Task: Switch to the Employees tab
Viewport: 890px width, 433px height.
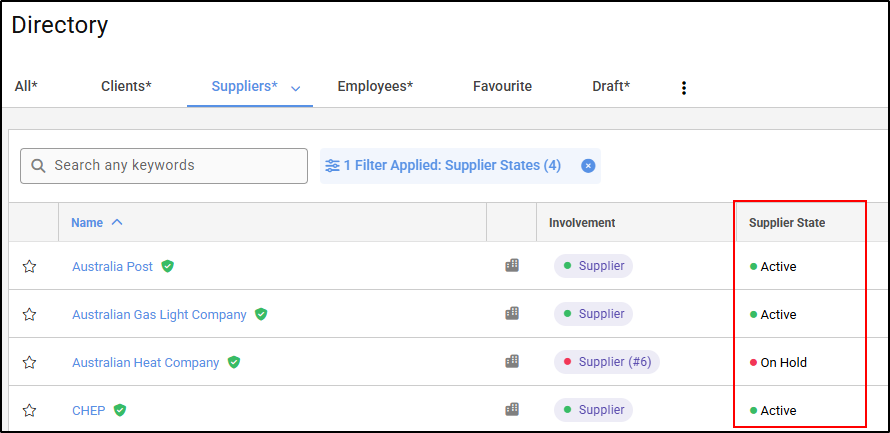Action: coord(375,87)
